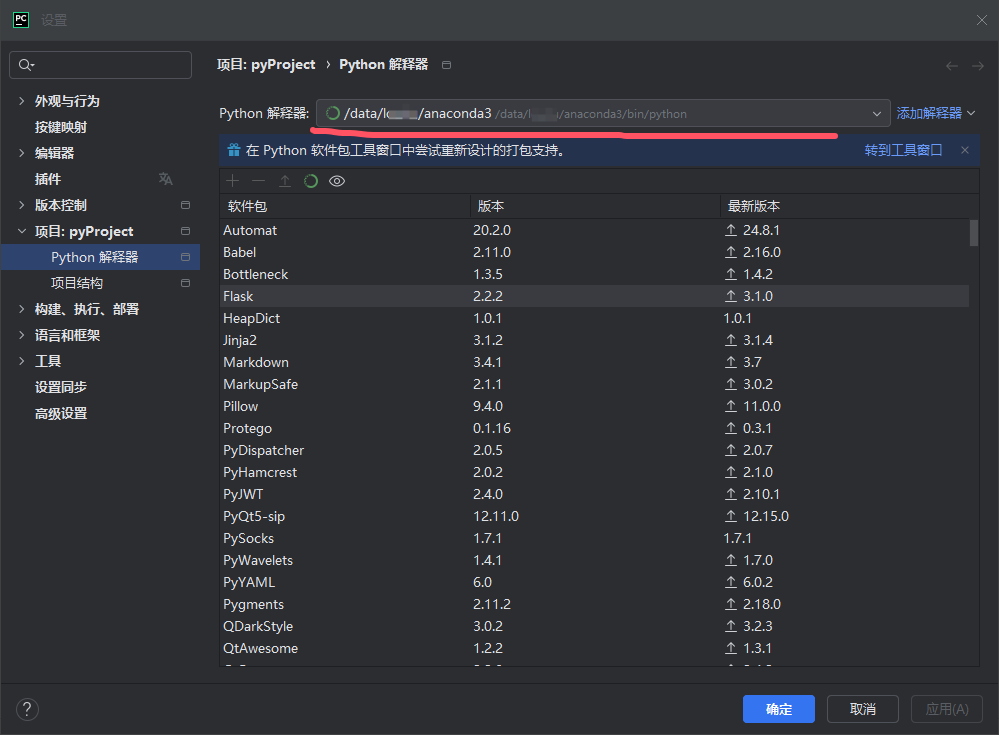Expand the 版本控制 section
The height and width of the screenshot is (735, 999).
(22, 205)
